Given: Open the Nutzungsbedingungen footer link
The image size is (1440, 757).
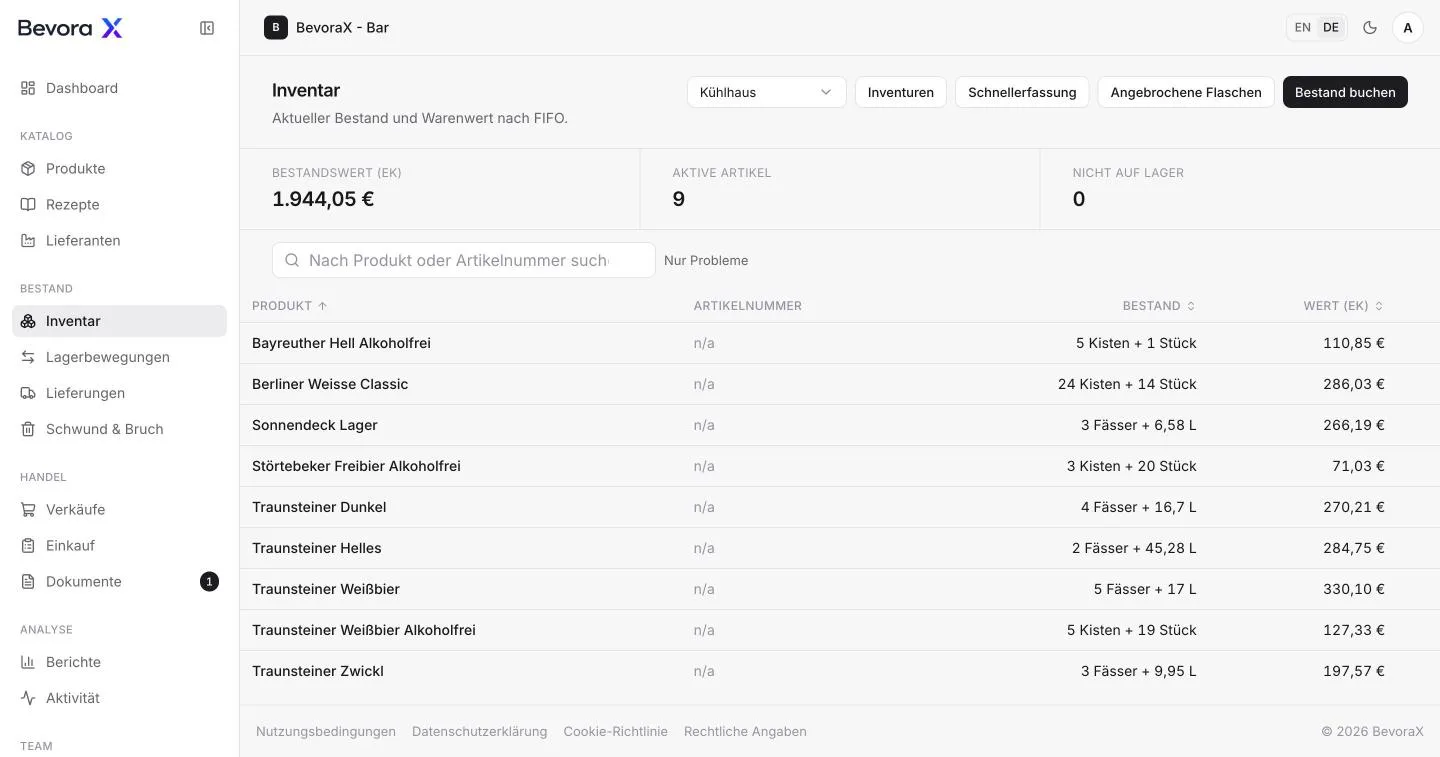Looking at the screenshot, I should coord(326,732).
